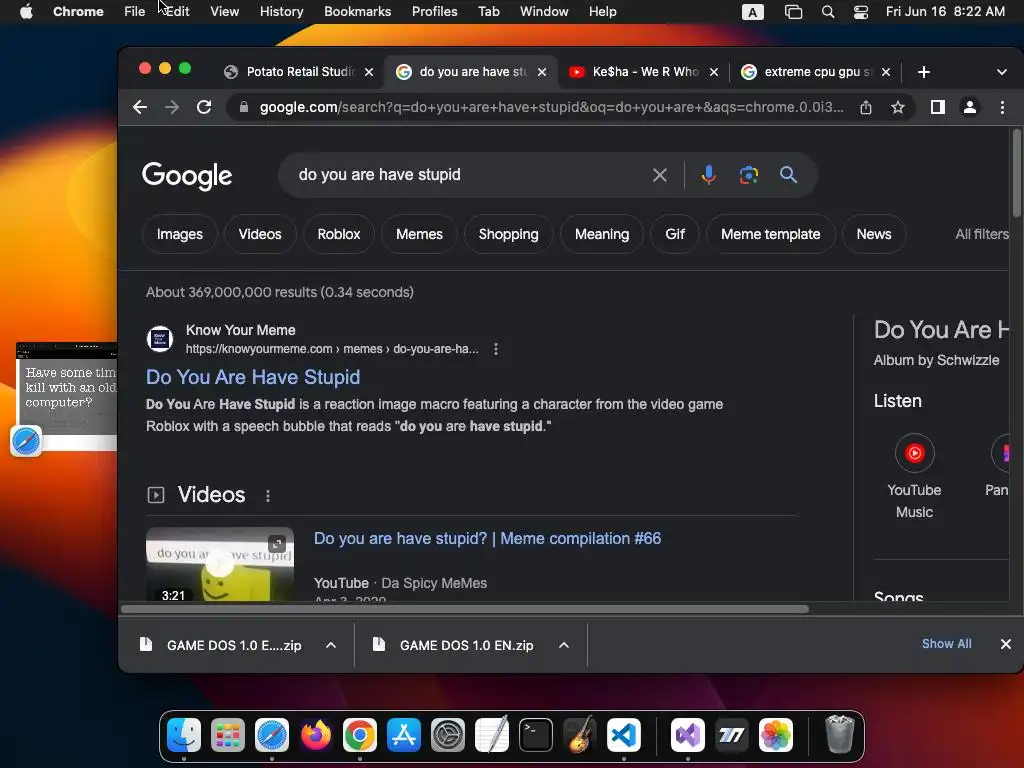This screenshot has width=1024, height=768.
Task: Filter results by News chip
Action: [x=874, y=234]
